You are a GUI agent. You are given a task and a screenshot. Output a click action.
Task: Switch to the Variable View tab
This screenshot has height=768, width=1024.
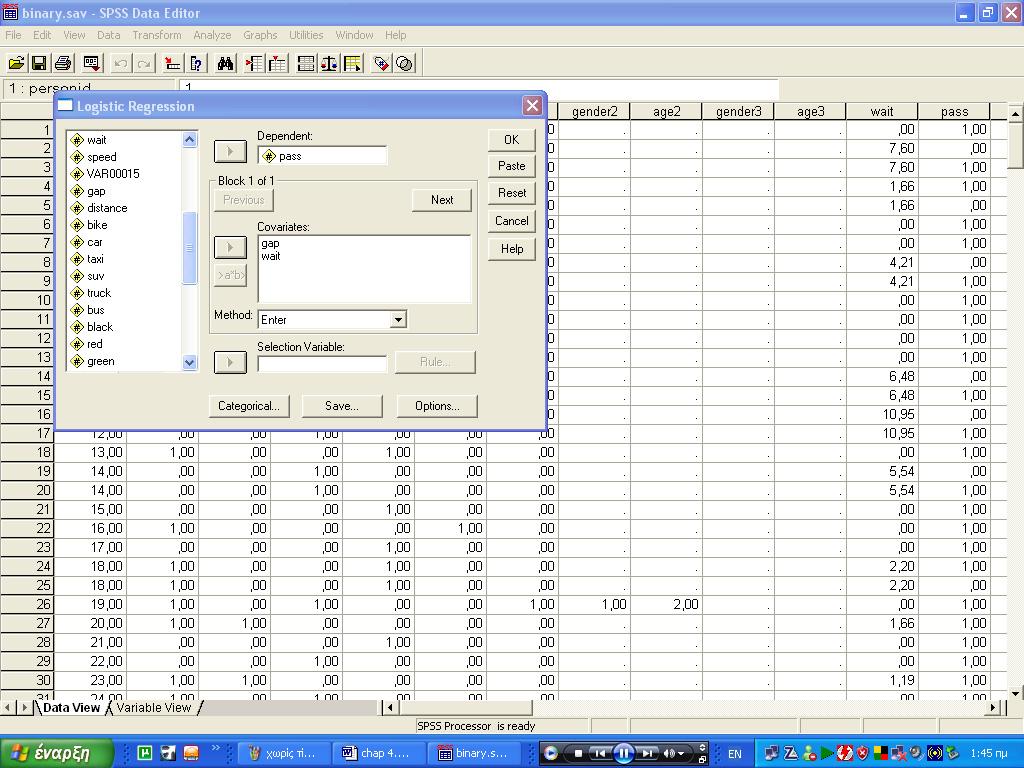154,708
